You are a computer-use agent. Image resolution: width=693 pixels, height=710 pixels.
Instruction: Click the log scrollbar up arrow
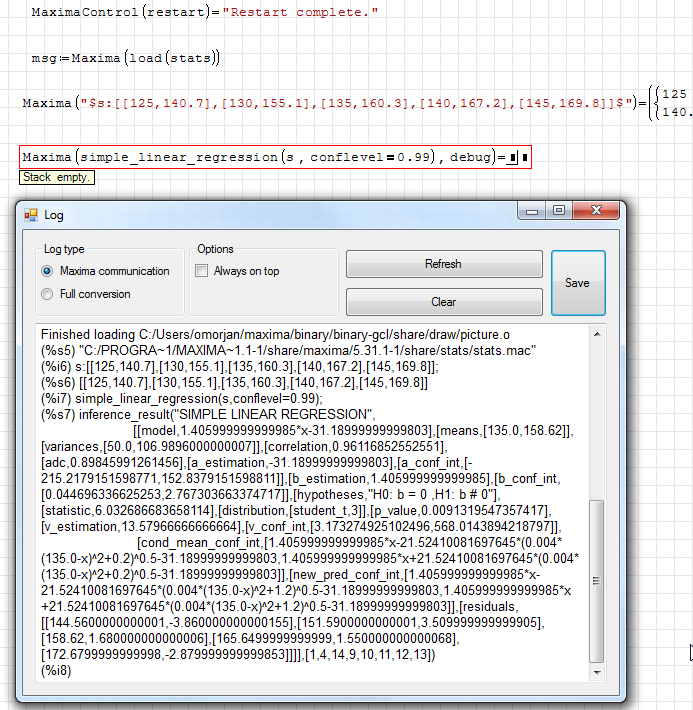[x=597, y=333]
